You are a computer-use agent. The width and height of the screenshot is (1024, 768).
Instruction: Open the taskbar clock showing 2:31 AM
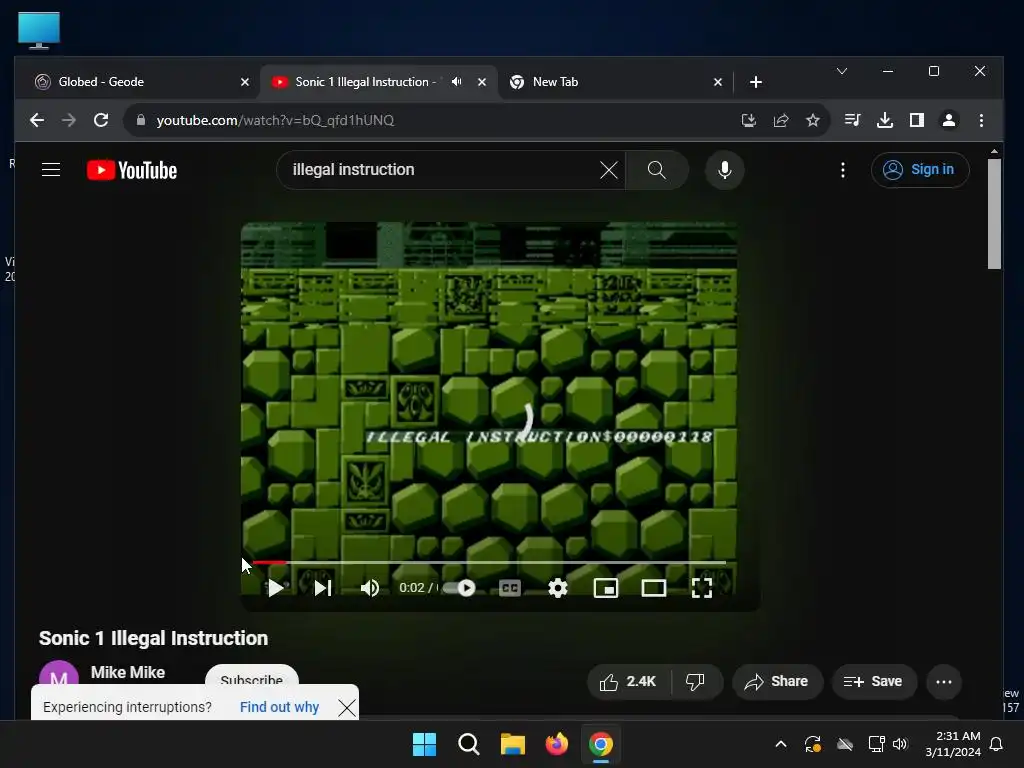coord(953,744)
